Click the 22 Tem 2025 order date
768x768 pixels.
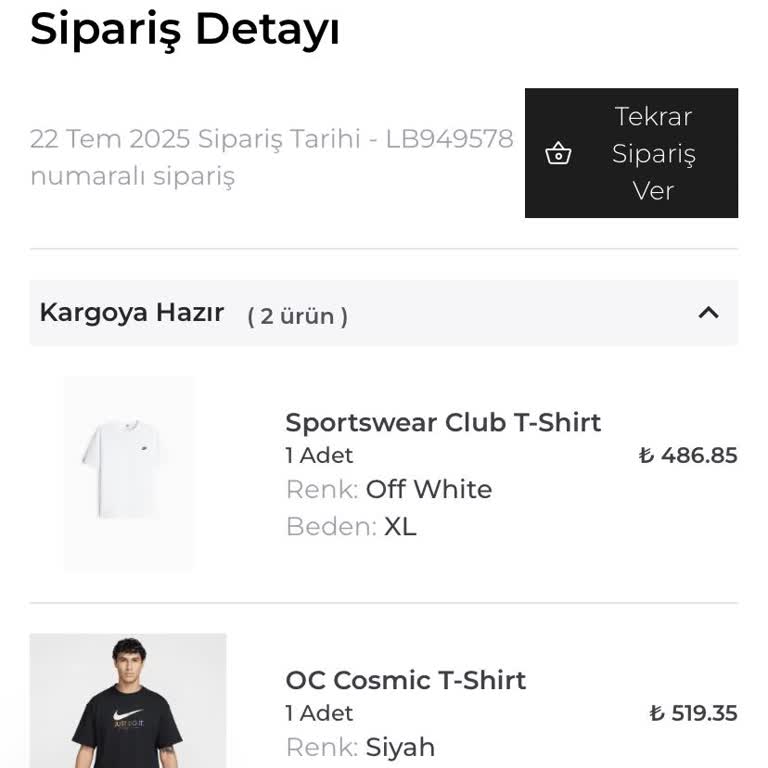coord(110,139)
